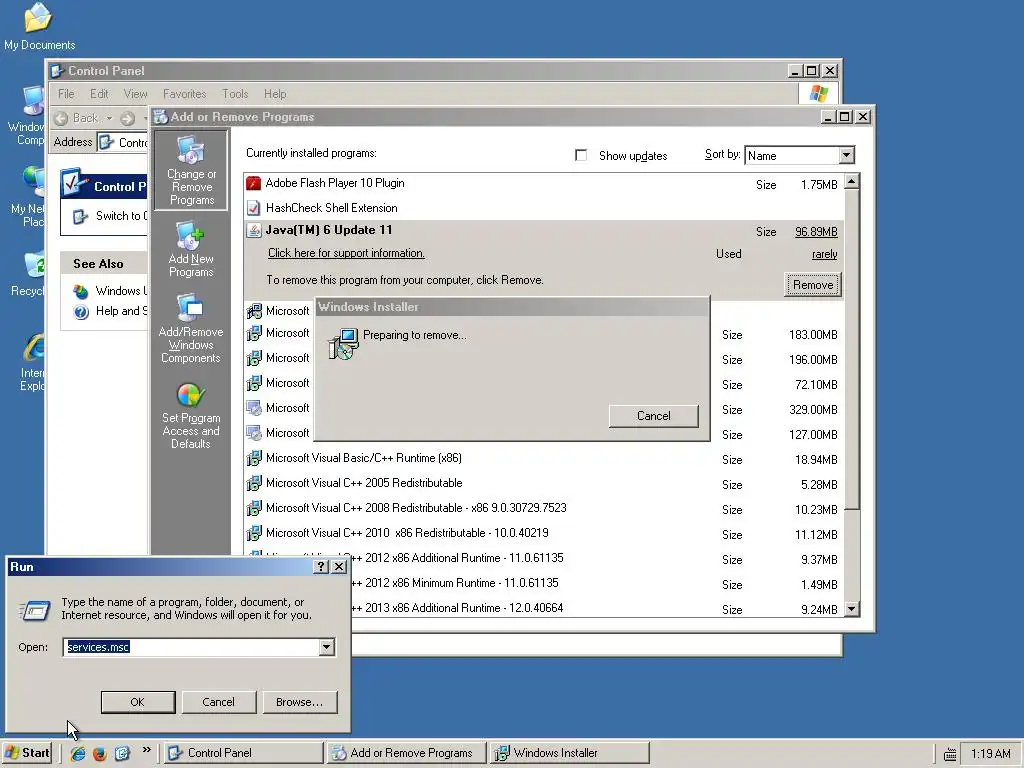The image size is (1024, 768).
Task: Click the clock showing 1:19 AM
Action: (x=990, y=754)
